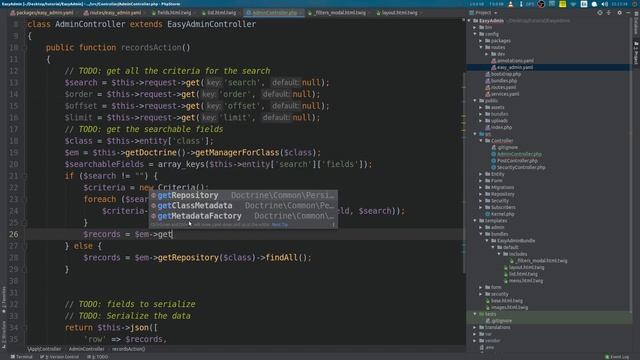Open Kernel.php in the project tree
This screenshot has height=360, width=640.
(500, 214)
